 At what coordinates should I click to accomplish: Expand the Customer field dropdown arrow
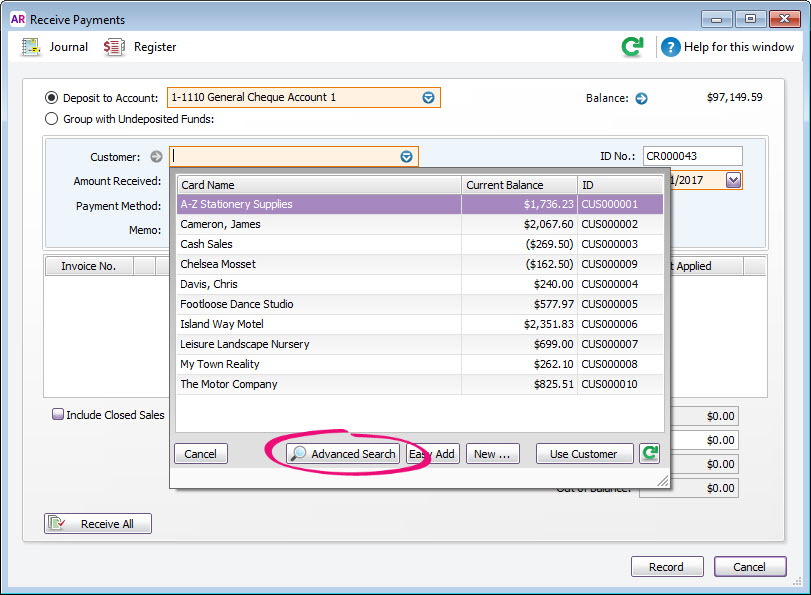pyautogui.click(x=407, y=157)
